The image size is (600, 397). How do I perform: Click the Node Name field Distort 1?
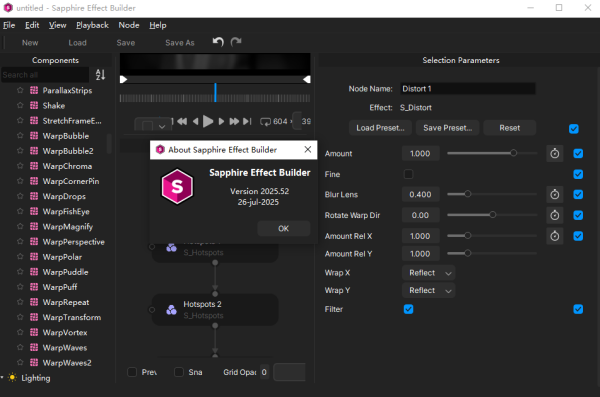tap(468, 89)
